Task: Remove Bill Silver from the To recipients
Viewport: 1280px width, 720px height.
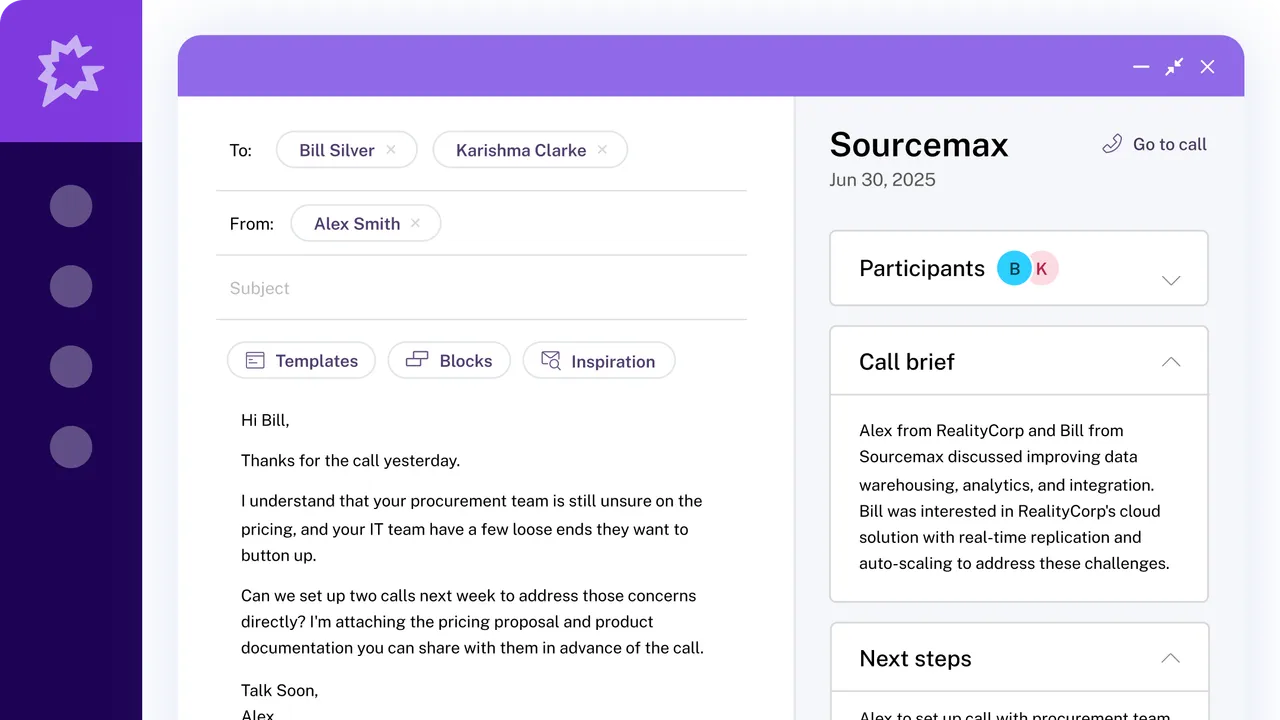Action: tap(391, 150)
